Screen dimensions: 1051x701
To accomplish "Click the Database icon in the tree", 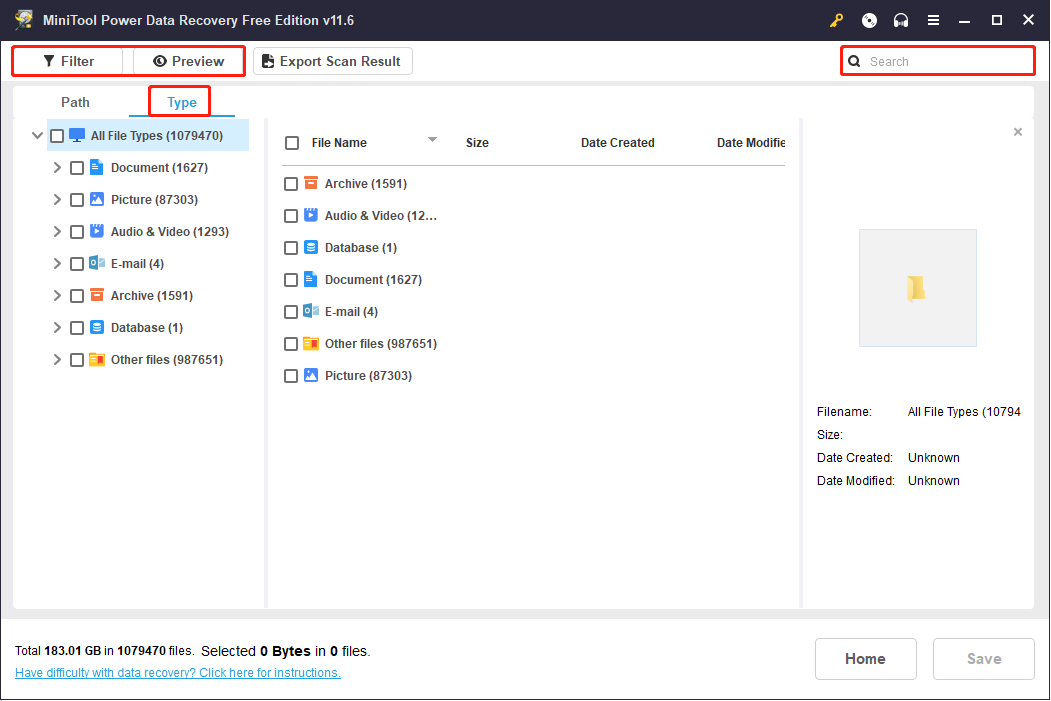I will pyautogui.click(x=97, y=328).
